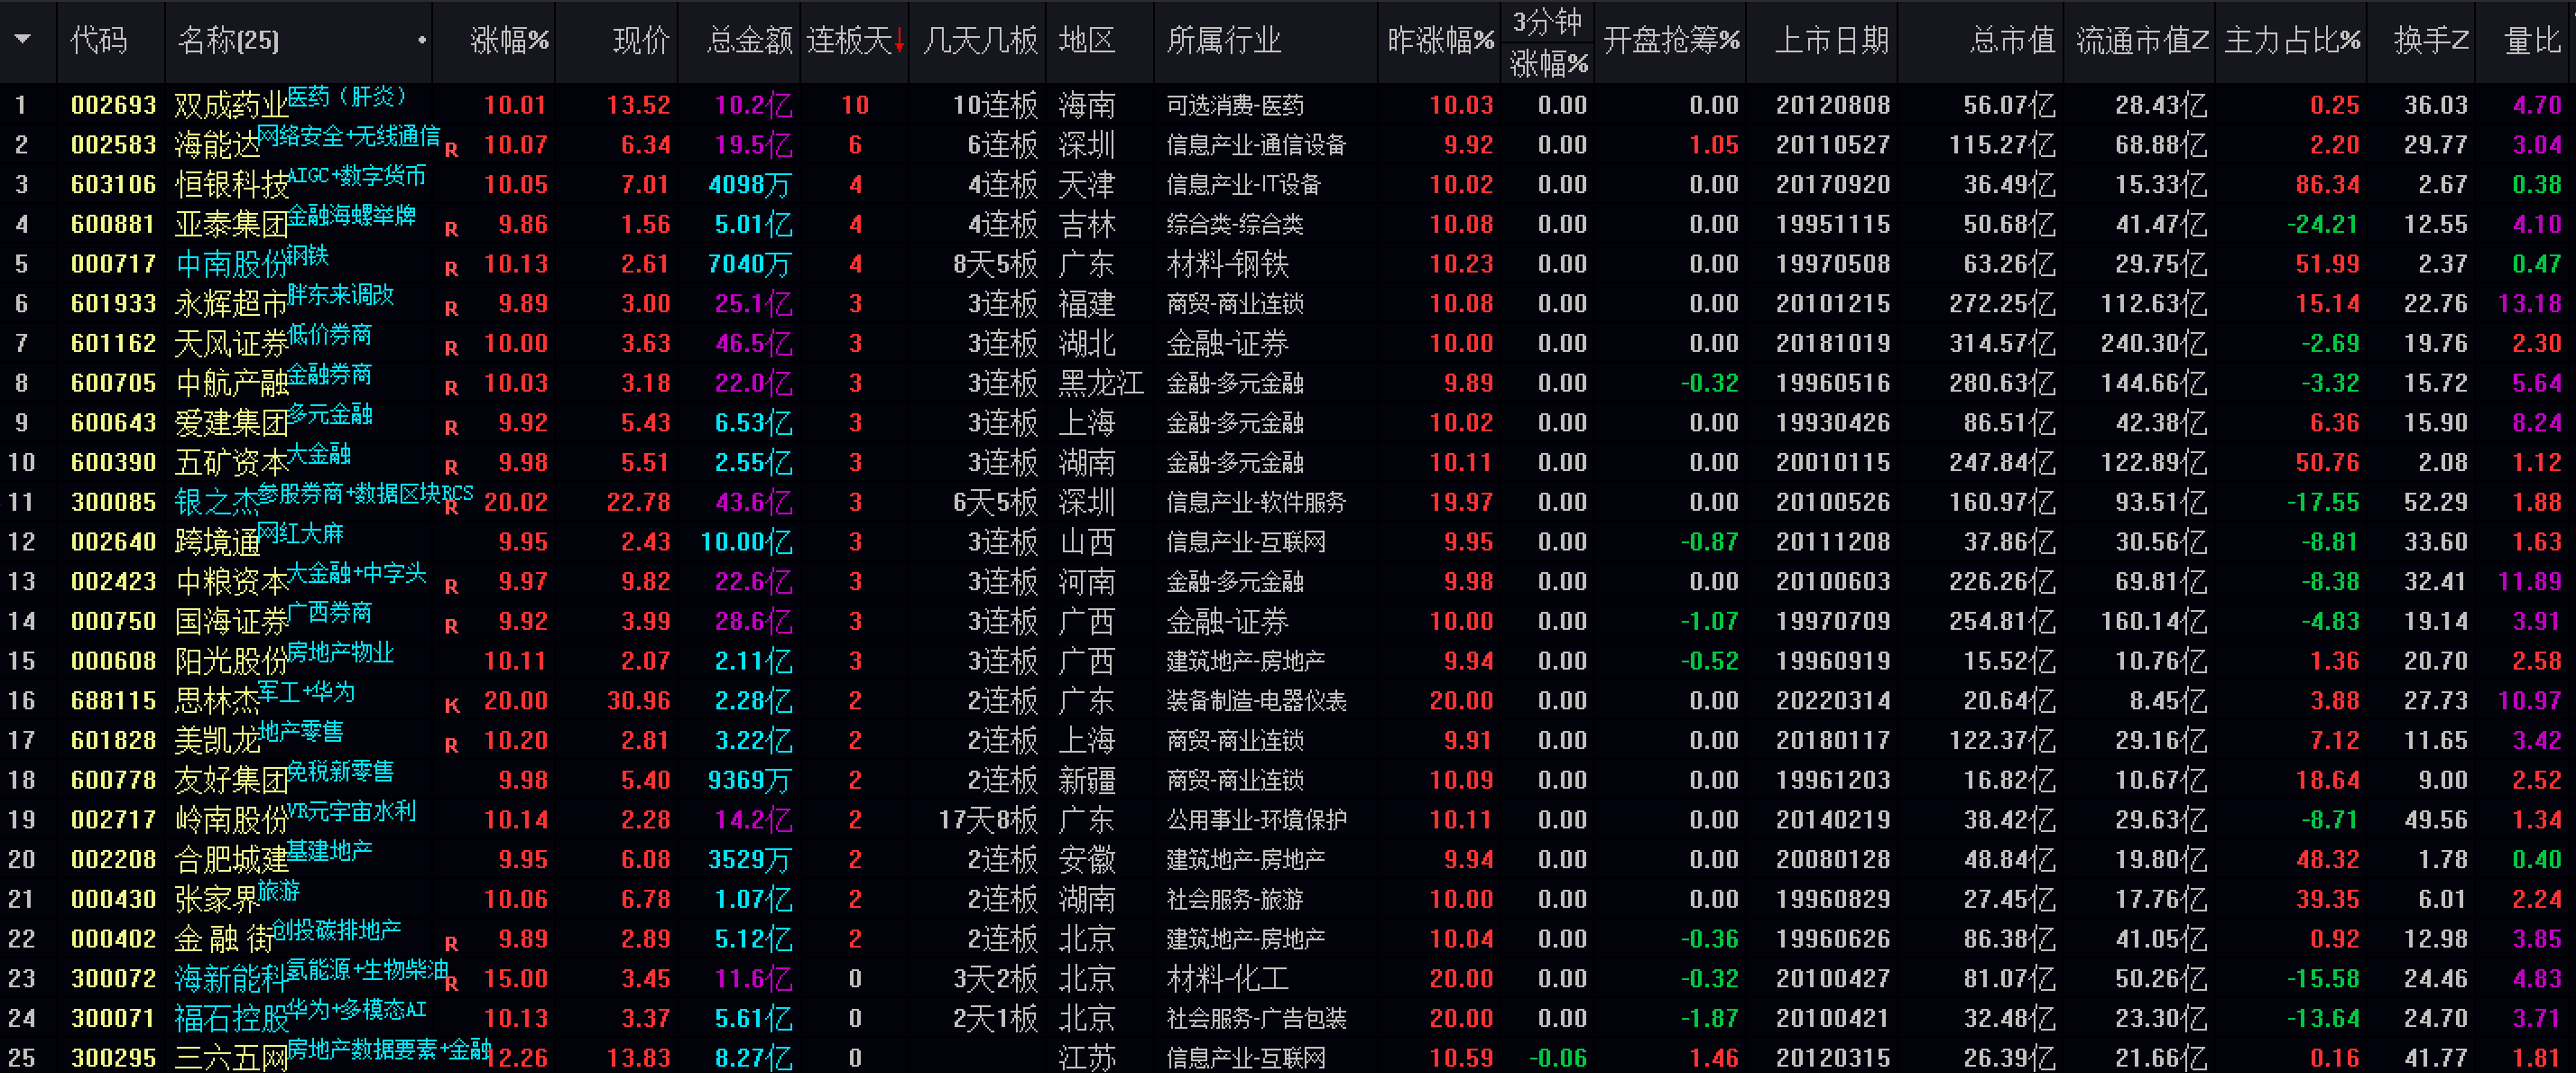The height and width of the screenshot is (1073, 2576).
Task: Click the 军工+华为 tag on 思林杰
Action: tap(306, 692)
